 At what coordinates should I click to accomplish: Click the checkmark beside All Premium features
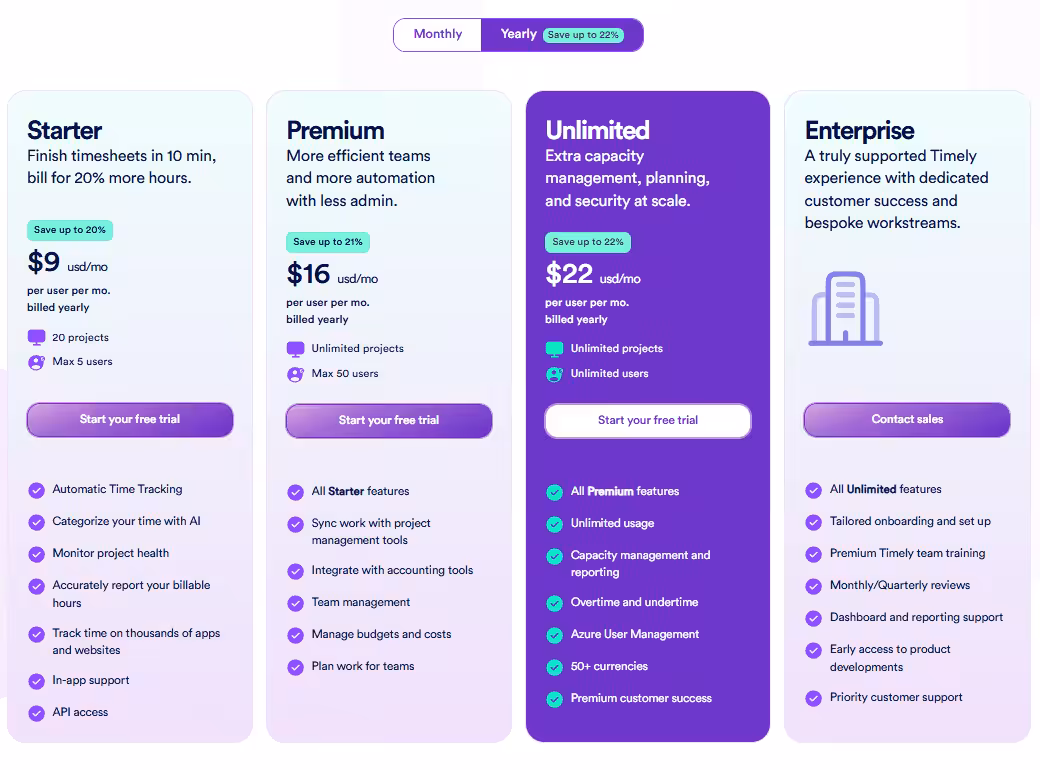pyautogui.click(x=555, y=492)
